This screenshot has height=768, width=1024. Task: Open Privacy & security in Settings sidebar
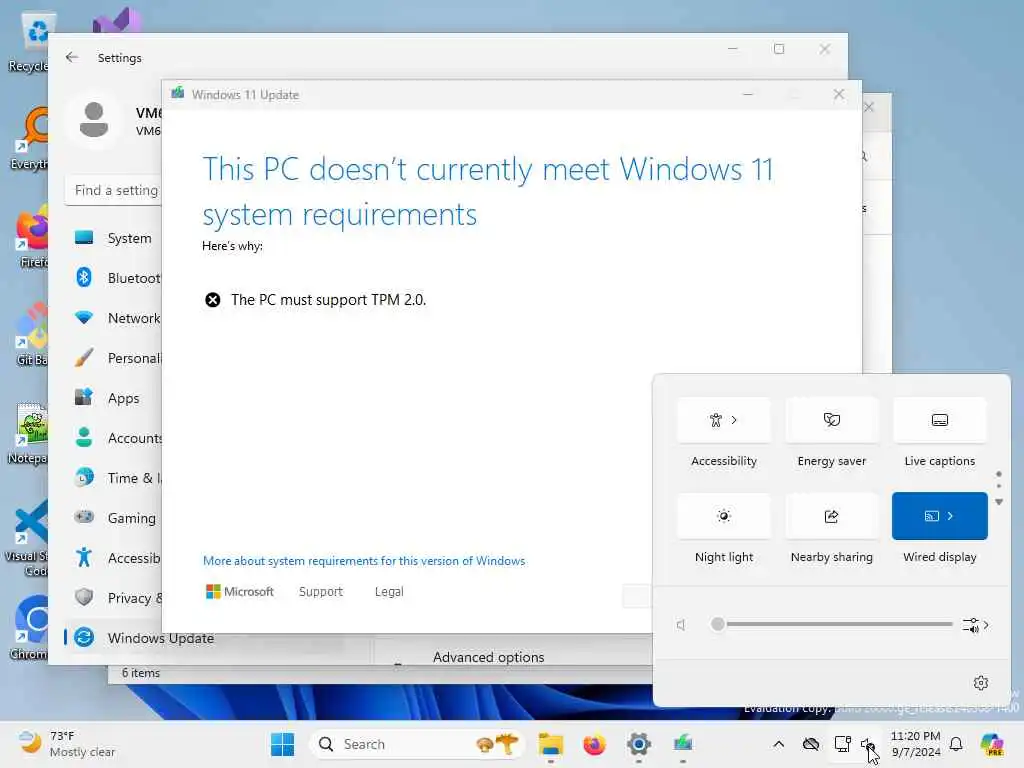114,598
